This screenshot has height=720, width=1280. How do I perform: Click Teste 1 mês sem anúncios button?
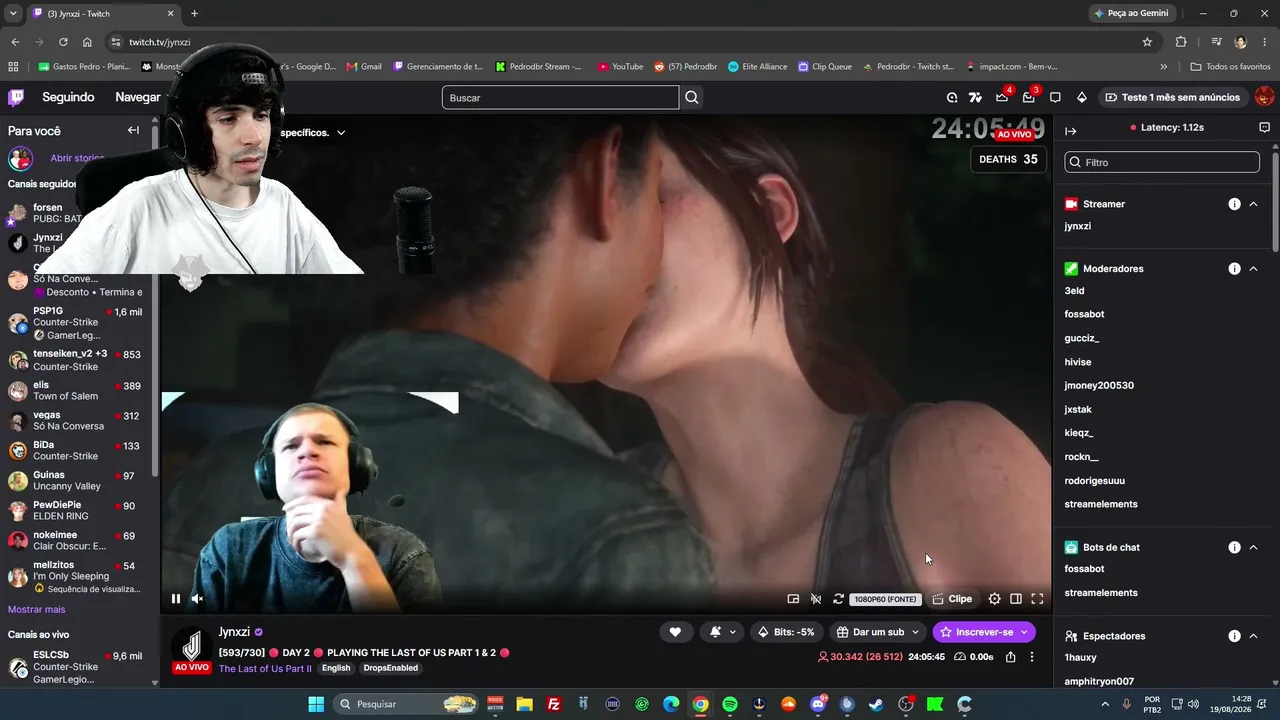point(1172,97)
